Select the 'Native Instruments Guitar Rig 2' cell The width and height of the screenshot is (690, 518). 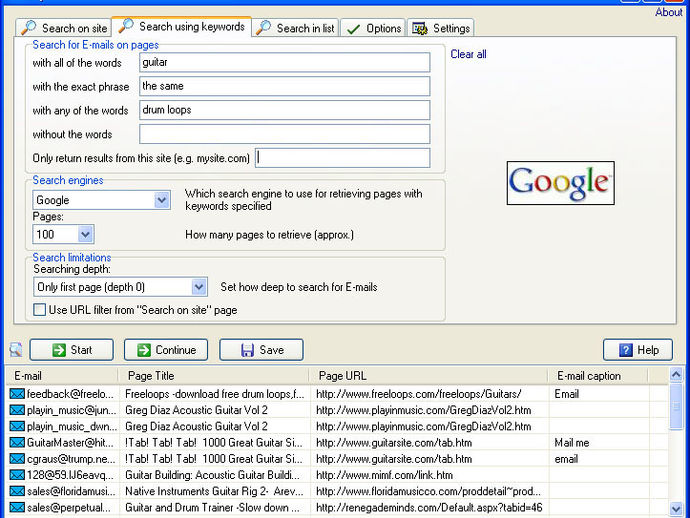[214, 492]
